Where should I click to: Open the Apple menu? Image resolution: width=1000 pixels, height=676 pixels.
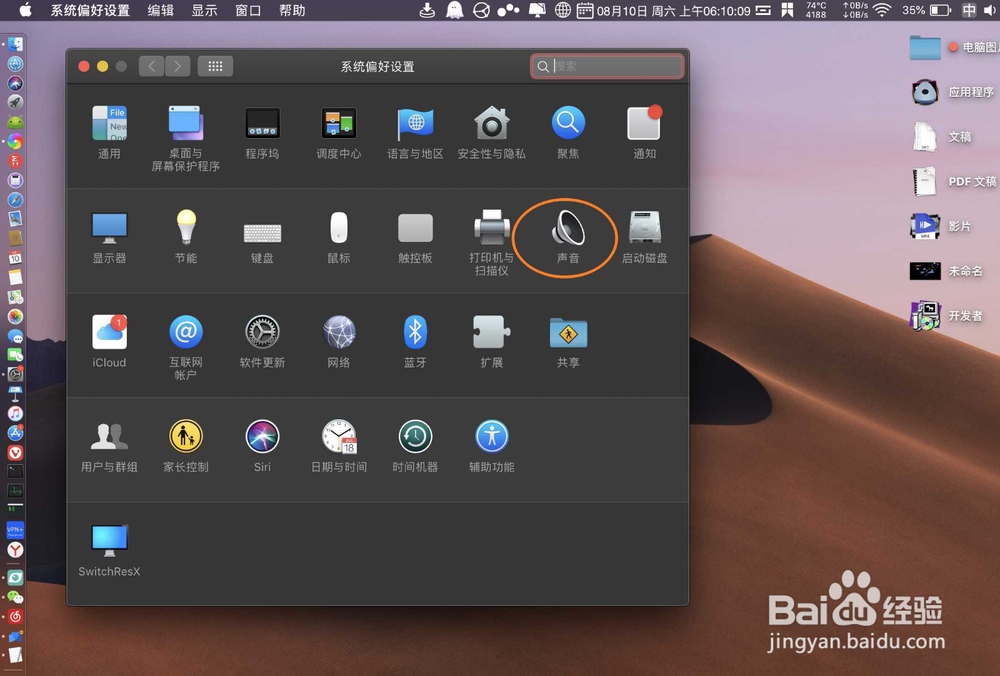click(x=26, y=10)
